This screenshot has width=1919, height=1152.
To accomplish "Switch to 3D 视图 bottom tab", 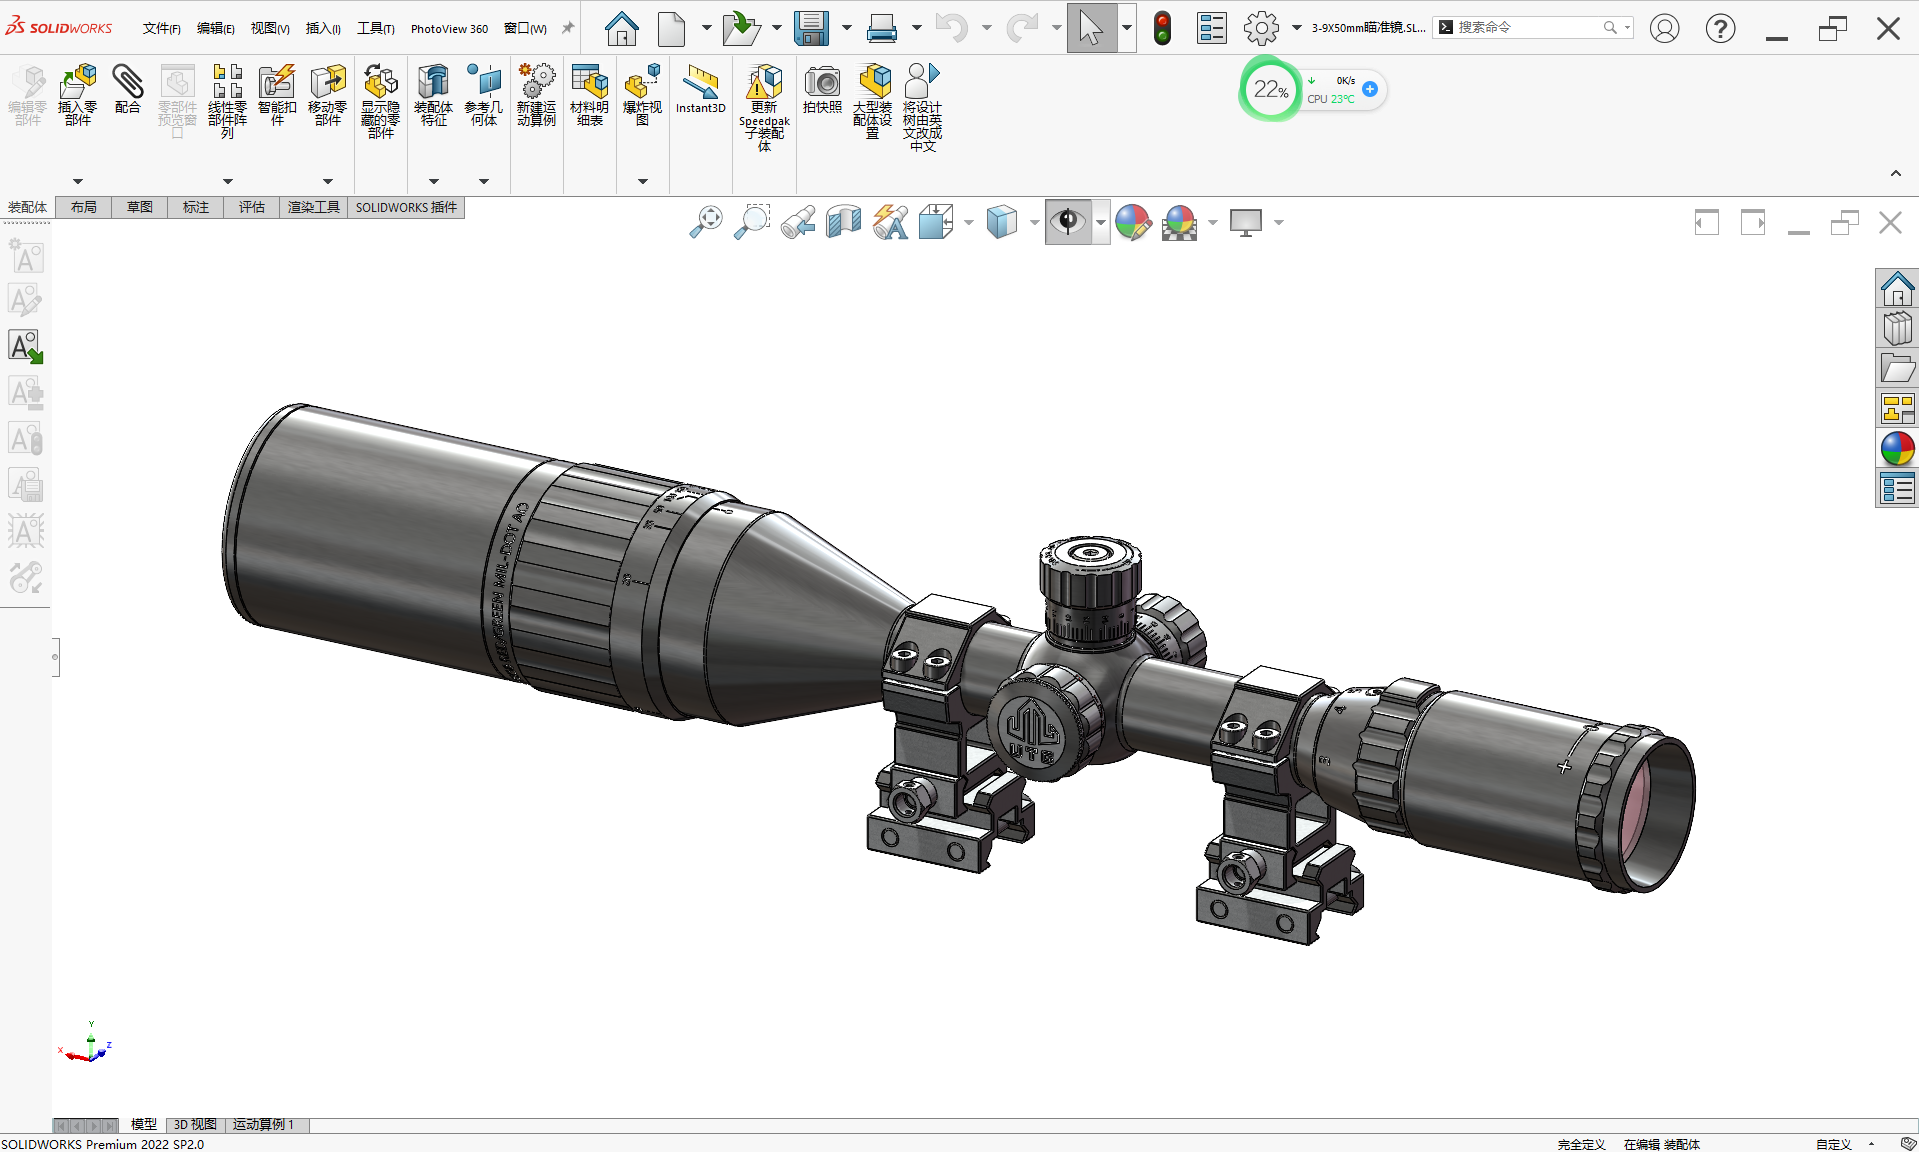I will coord(195,1125).
